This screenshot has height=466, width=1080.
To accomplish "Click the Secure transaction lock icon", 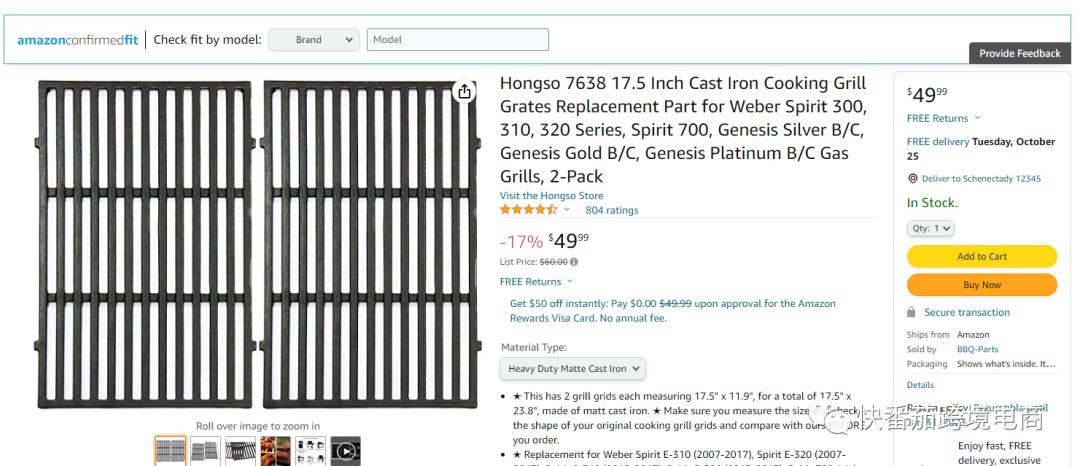I will point(911,312).
